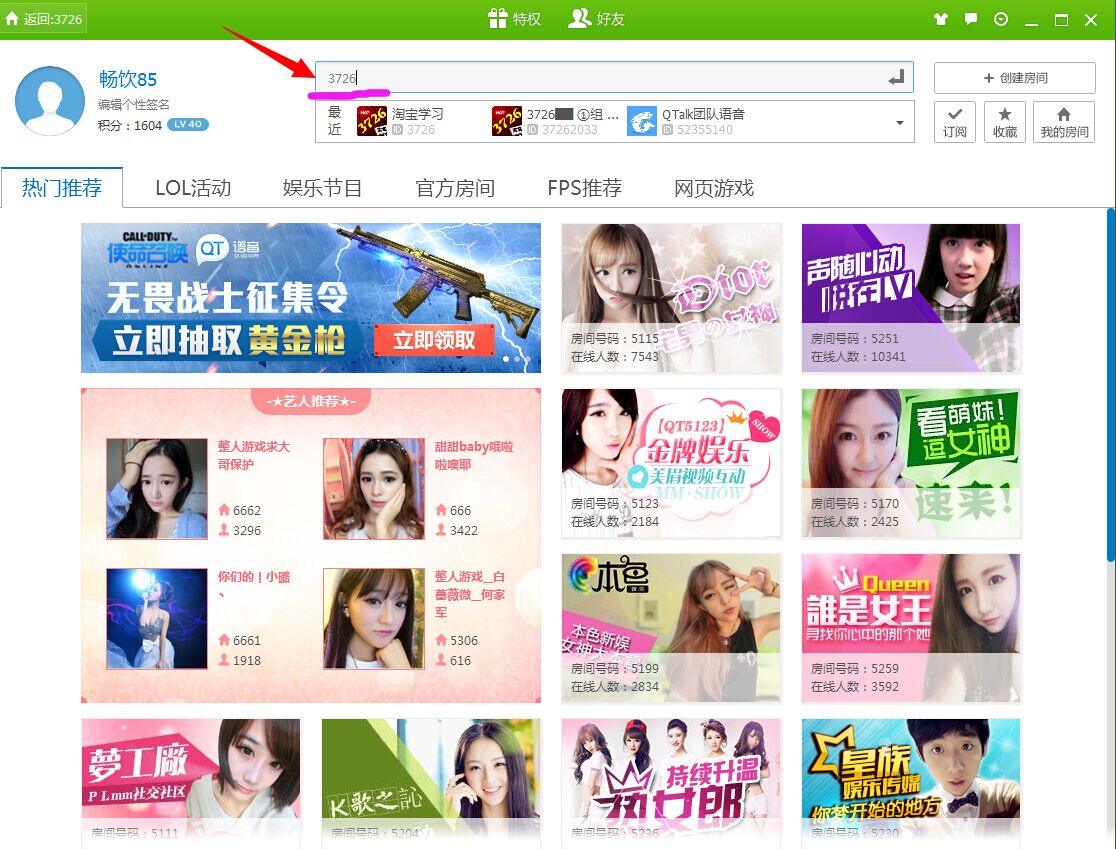This screenshot has height=849, width=1116.
Task: Open the skin (shirt) icon in title bar
Action: (x=940, y=19)
